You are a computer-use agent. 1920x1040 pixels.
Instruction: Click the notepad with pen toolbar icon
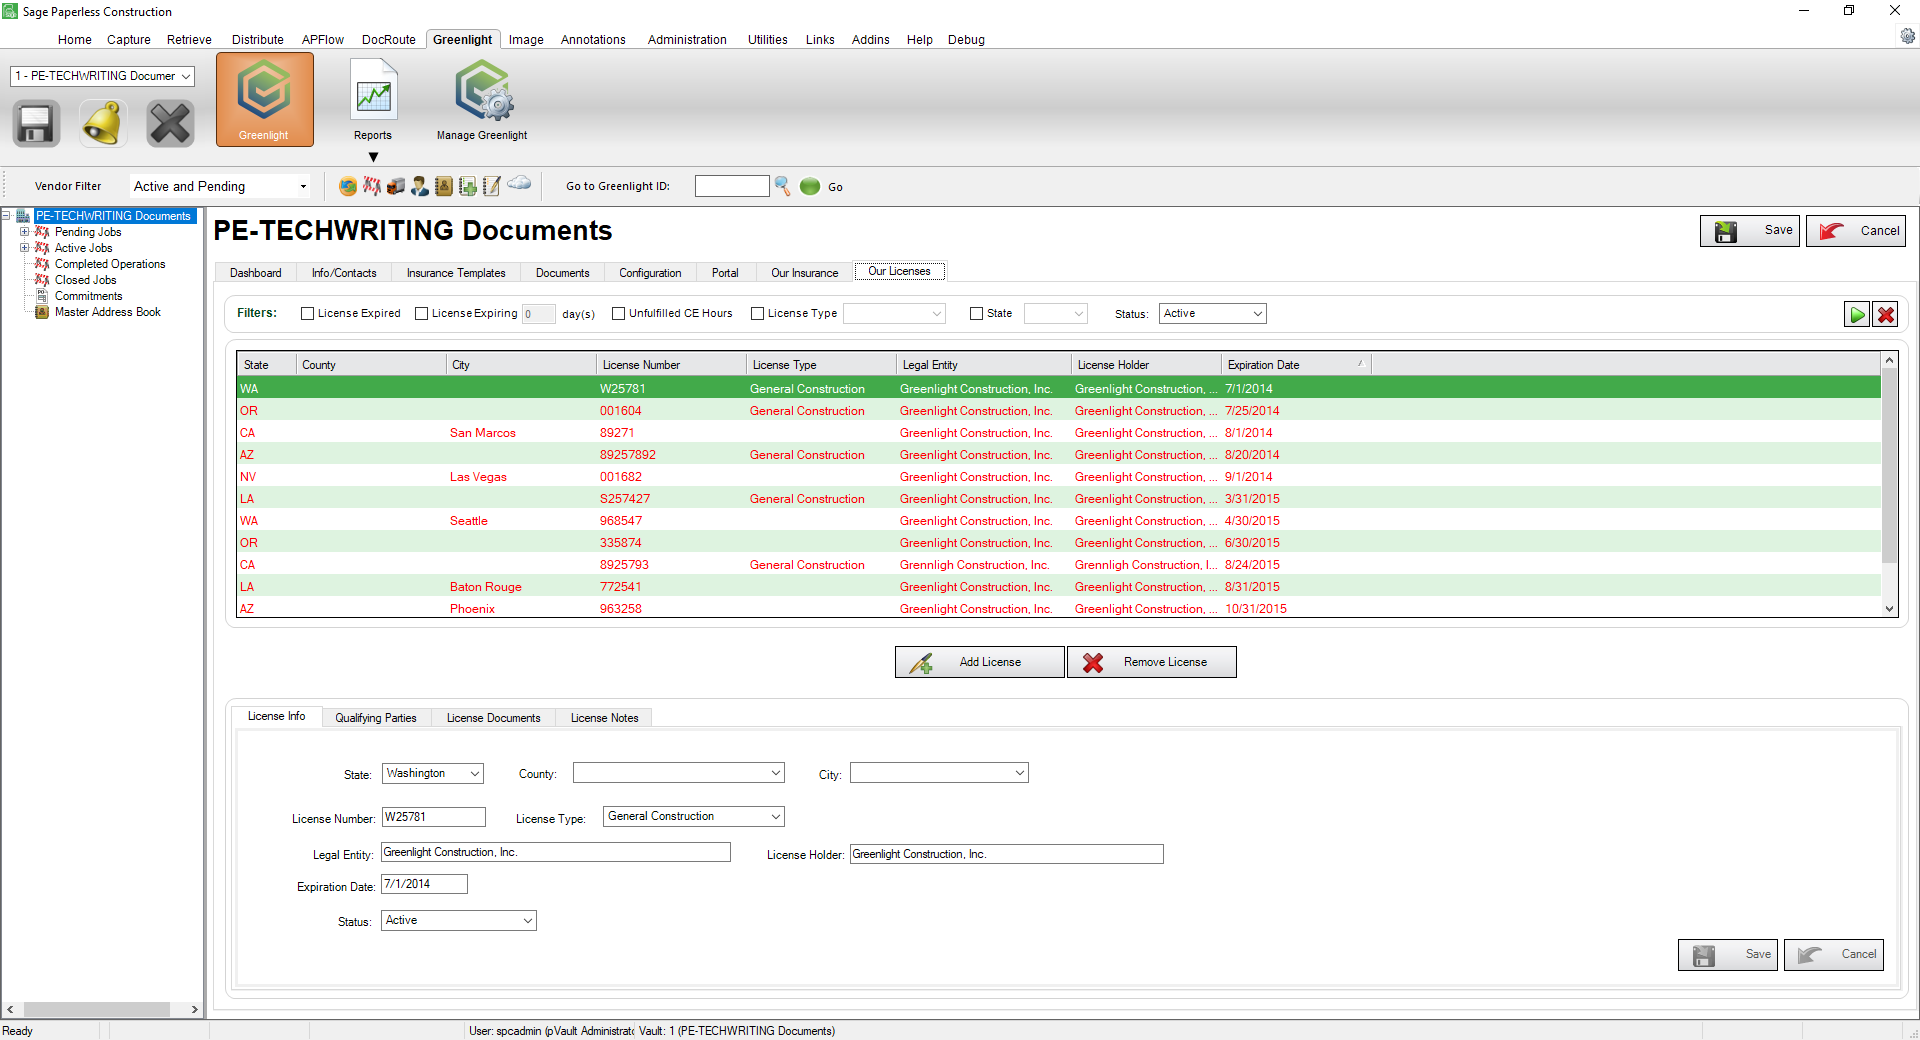click(x=492, y=186)
